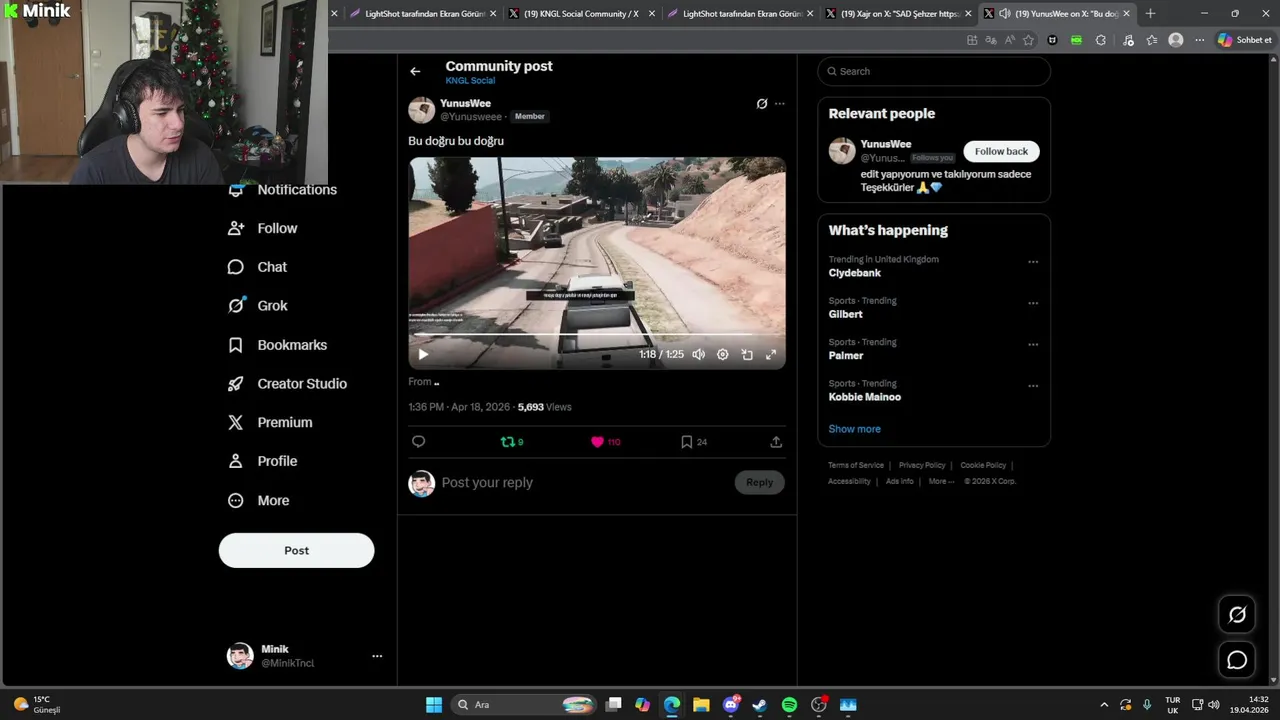Open browser profile avatar icon
This screenshot has height=720, width=1280.
[x=1176, y=40]
